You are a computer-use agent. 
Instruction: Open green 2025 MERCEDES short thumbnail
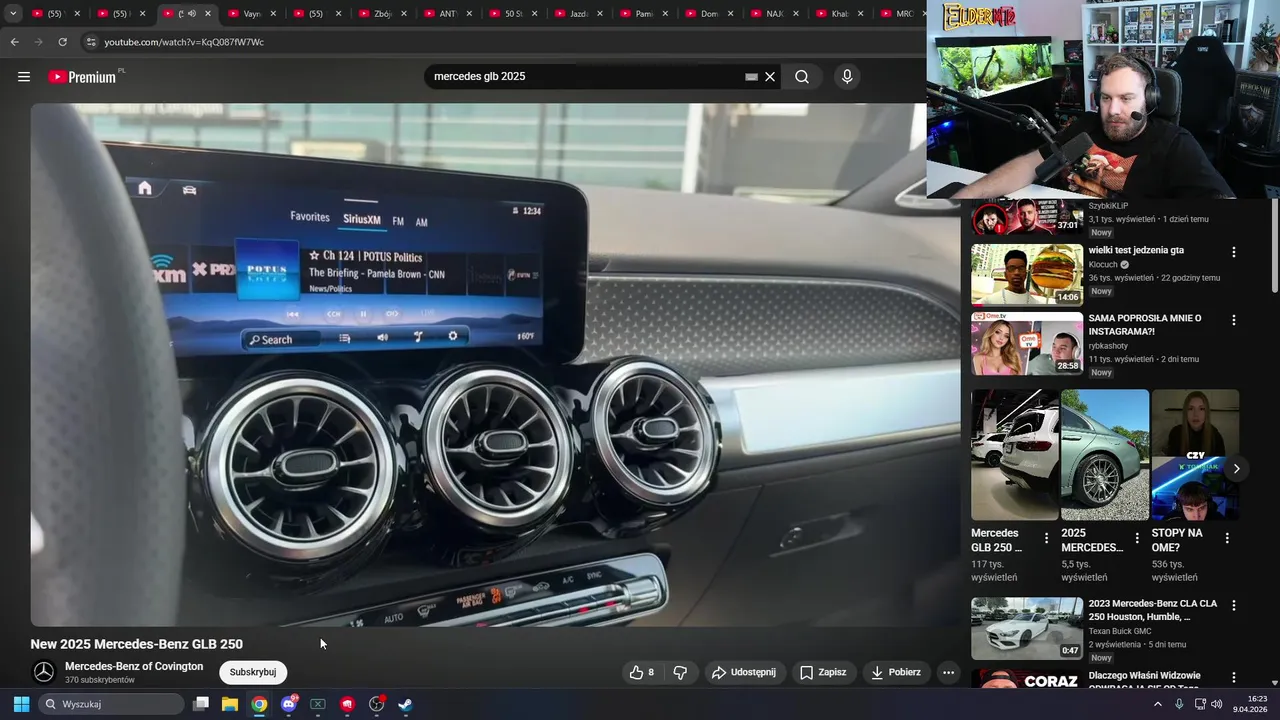click(1105, 455)
